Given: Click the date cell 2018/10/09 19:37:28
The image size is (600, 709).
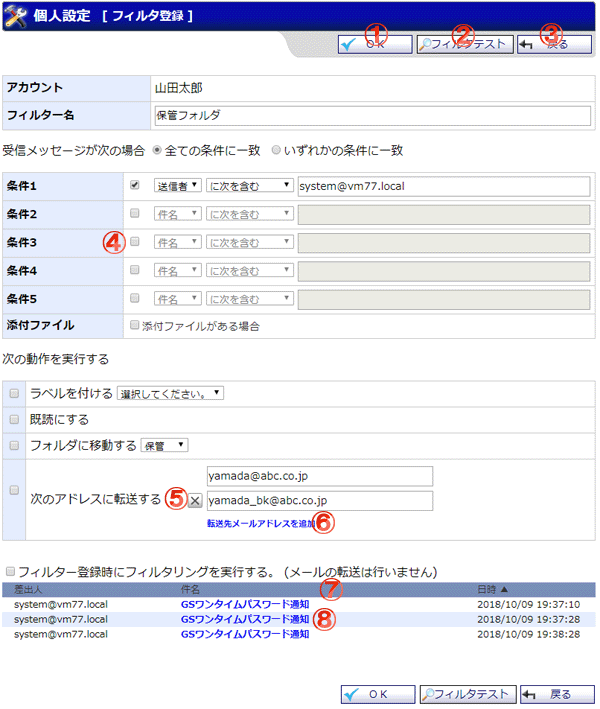Looking at the screenshot, I should (x=529, y=619).
